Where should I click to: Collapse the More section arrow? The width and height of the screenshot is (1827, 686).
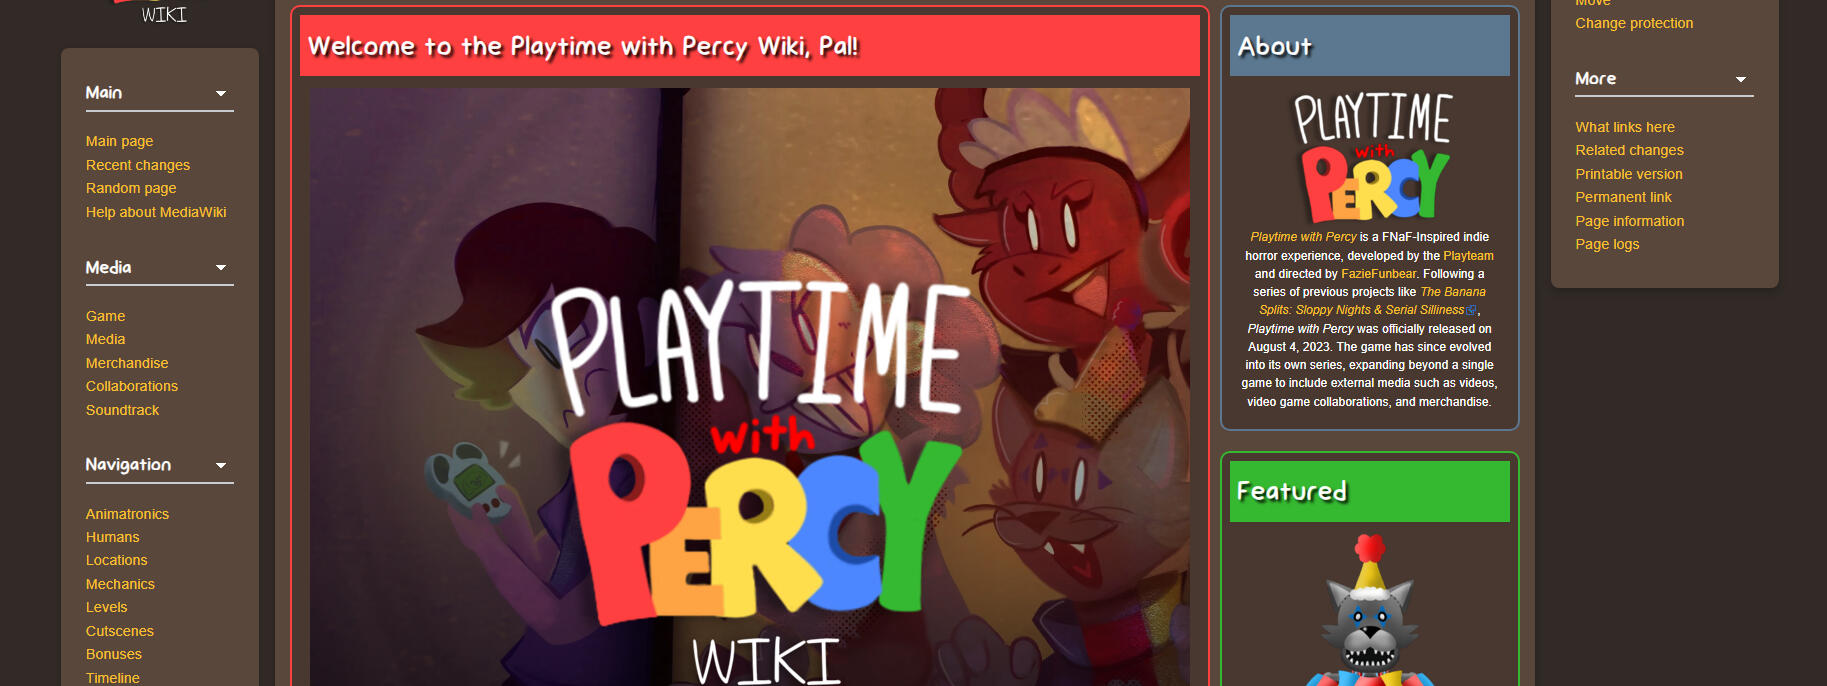[1740, 80]
